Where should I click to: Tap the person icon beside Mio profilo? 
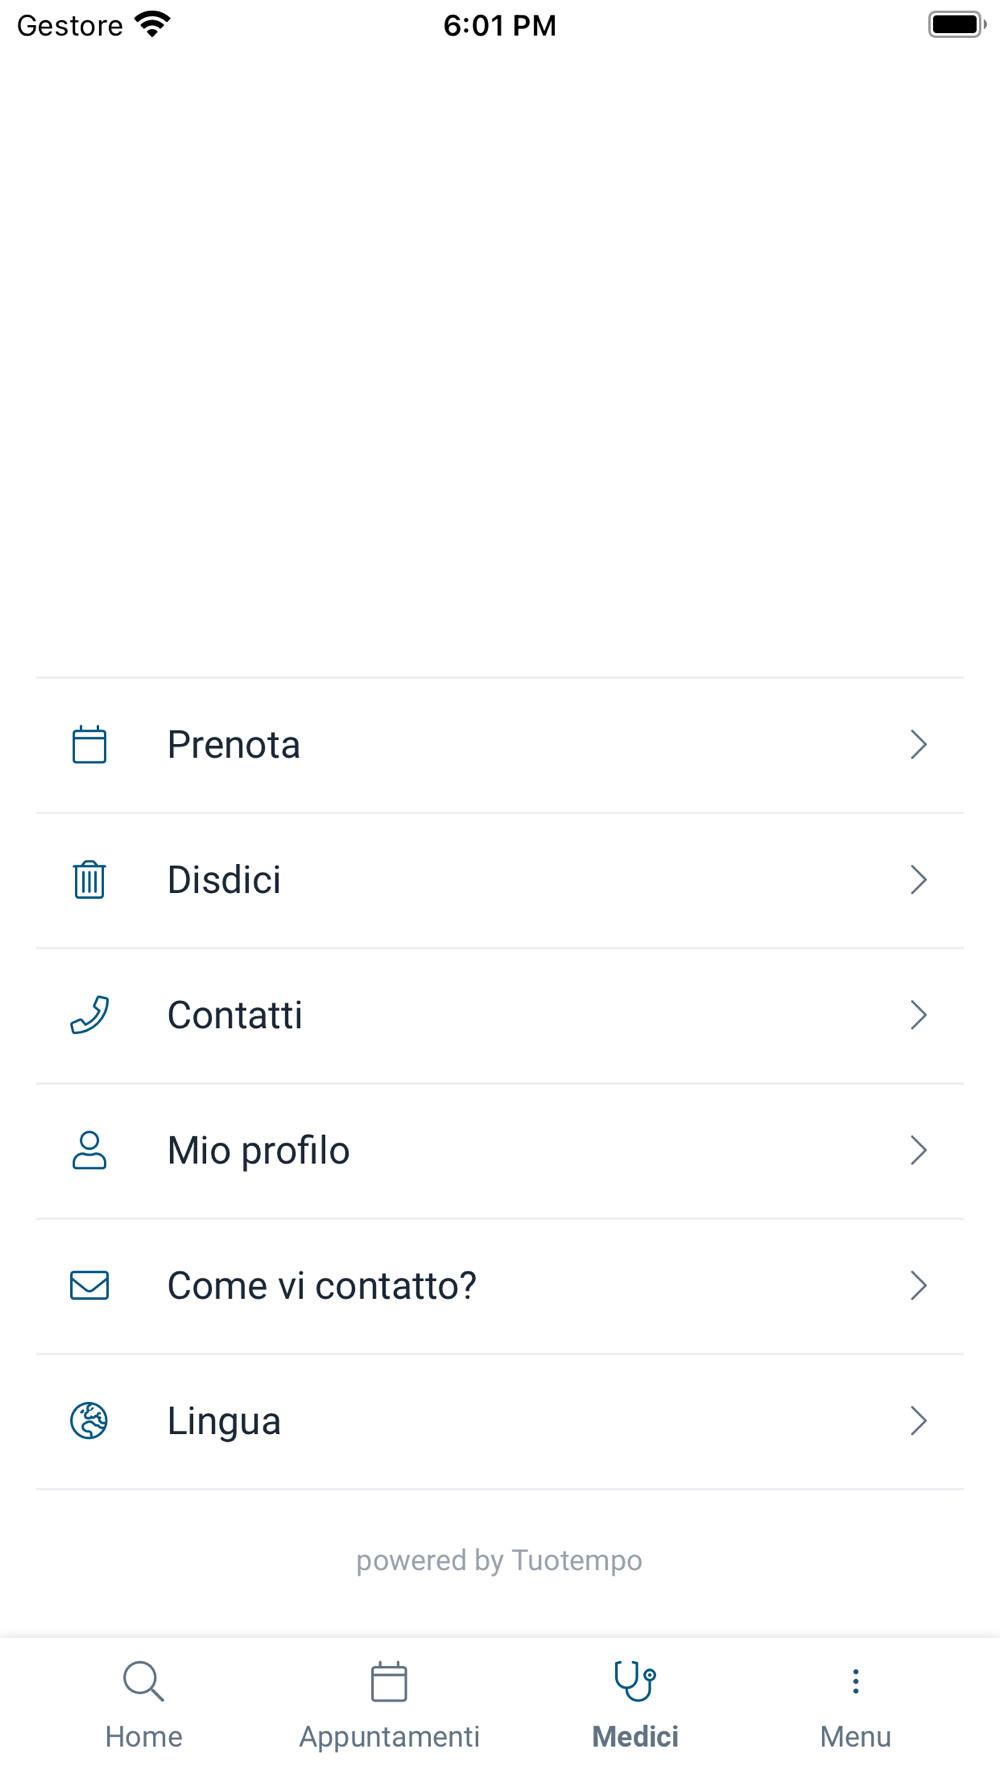pyautogui.click(x=89, y=1150)
